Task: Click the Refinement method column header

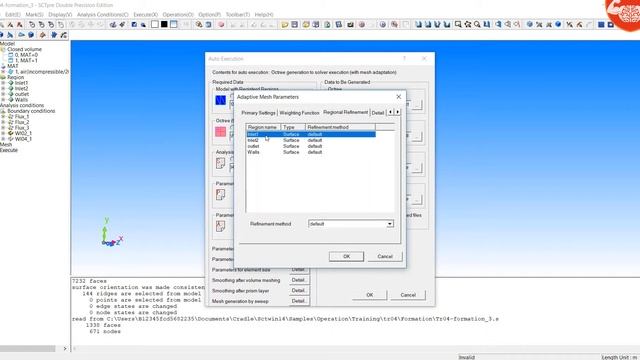Action: (340, 127)
